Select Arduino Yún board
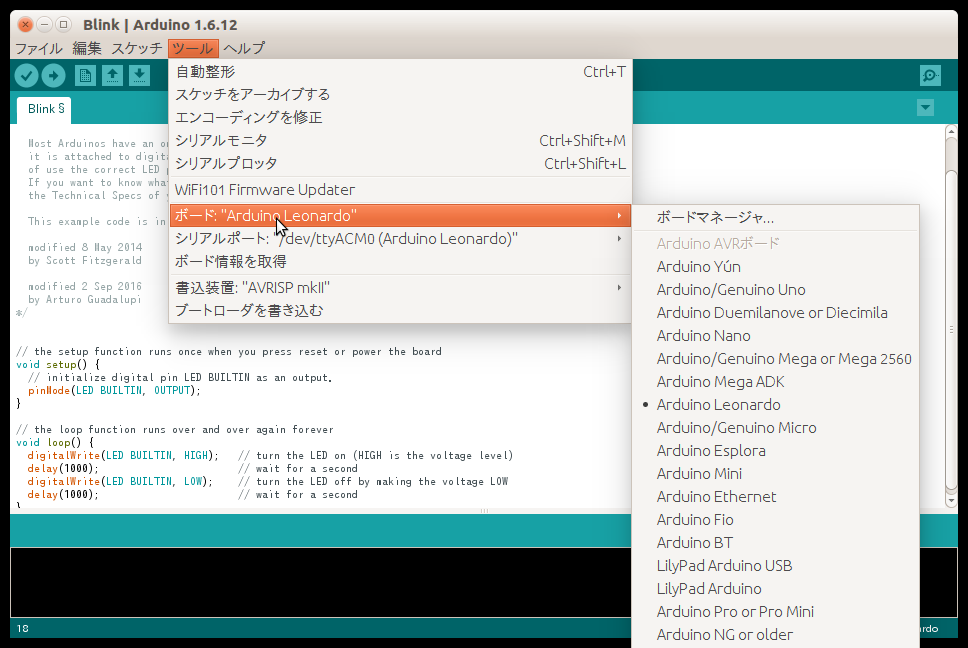Screen dimensions: 968x648 click(x=775, y=267)
